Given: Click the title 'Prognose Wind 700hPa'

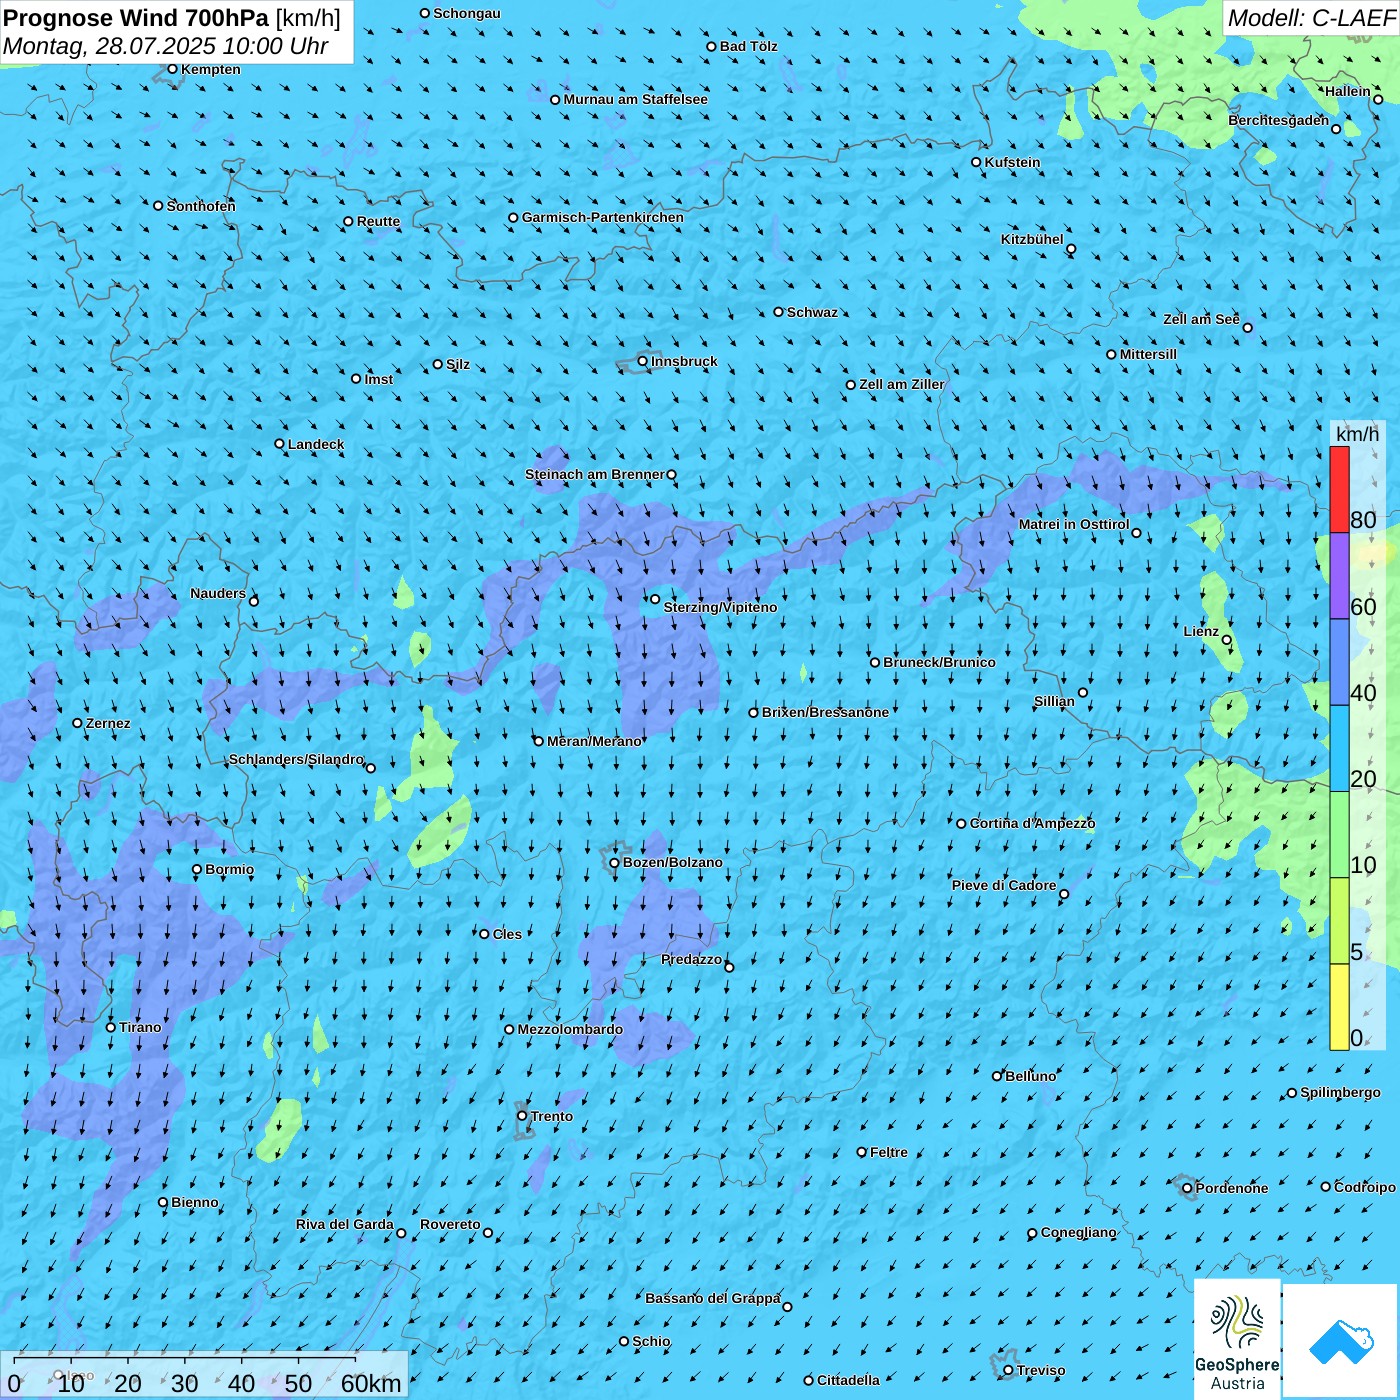Looking at the screenshot, I should pos(137,18).
